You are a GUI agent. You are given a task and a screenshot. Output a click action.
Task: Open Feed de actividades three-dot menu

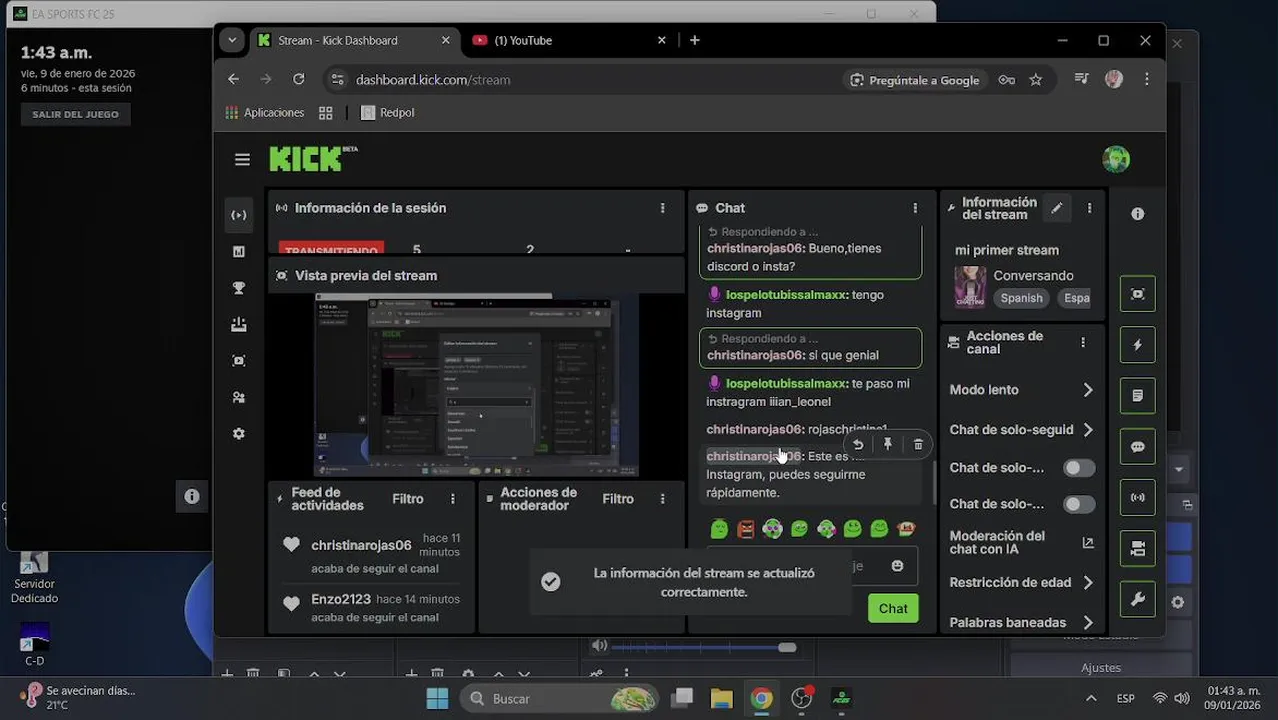[x=452, y=499]
